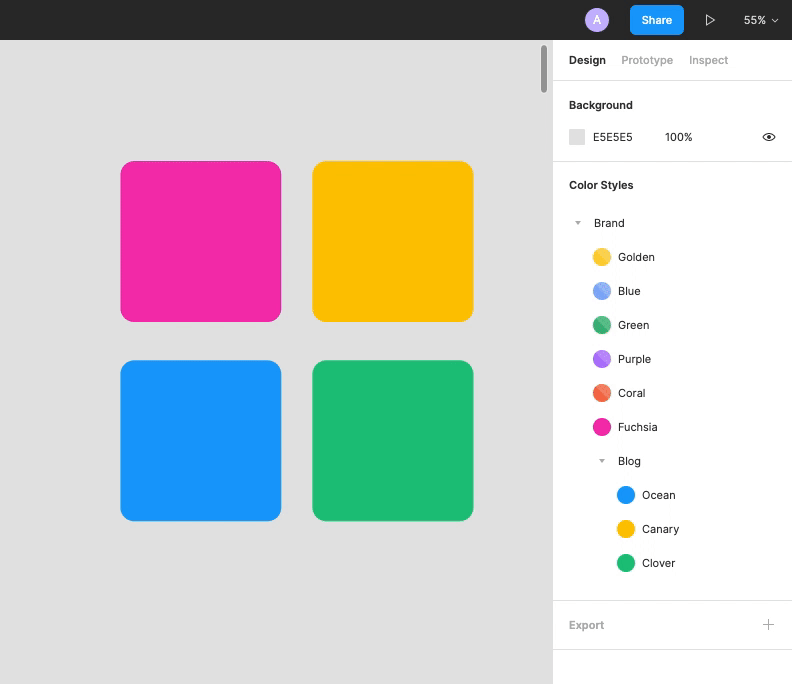Click the Clover style label
792x684 pixels.
point(658,563)
